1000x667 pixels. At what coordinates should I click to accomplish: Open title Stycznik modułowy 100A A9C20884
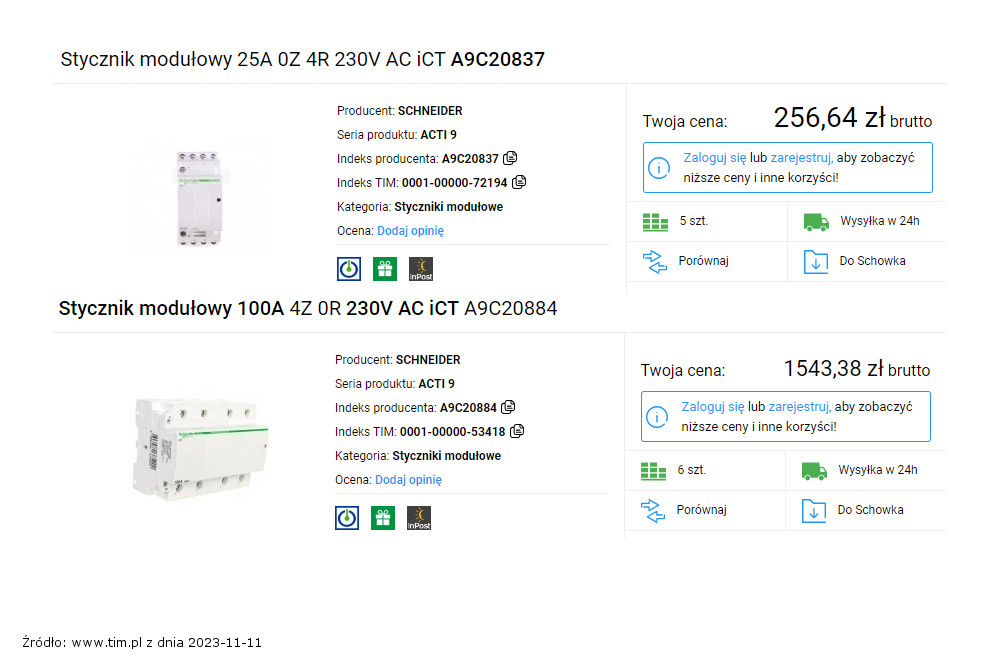pos(307,308)
